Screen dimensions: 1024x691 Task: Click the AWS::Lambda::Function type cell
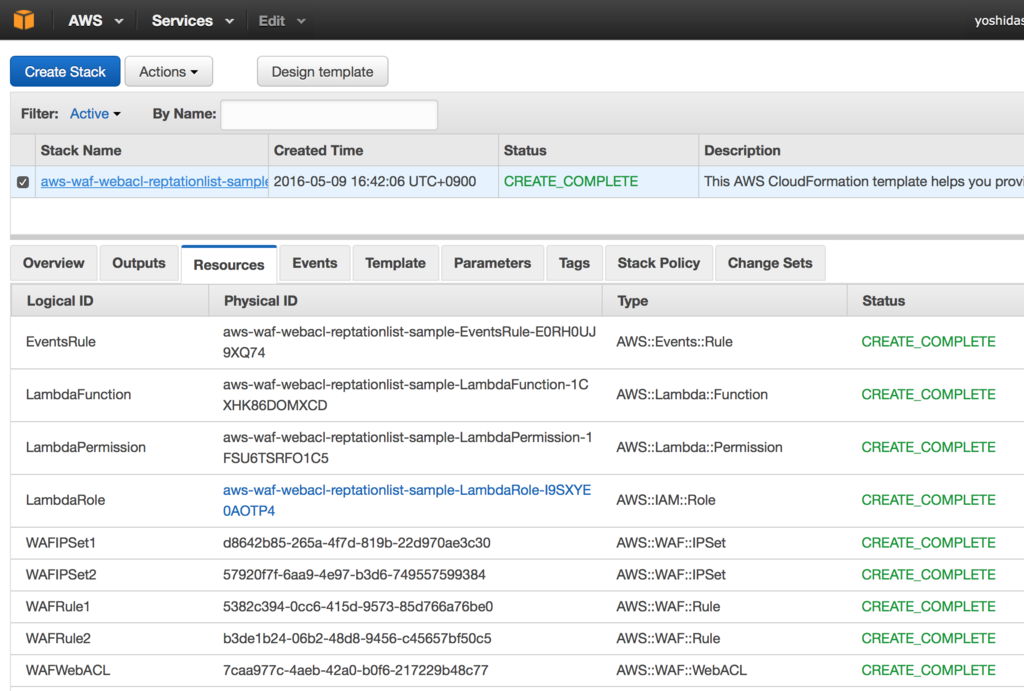pyautogui.click(x=692, y=394)
